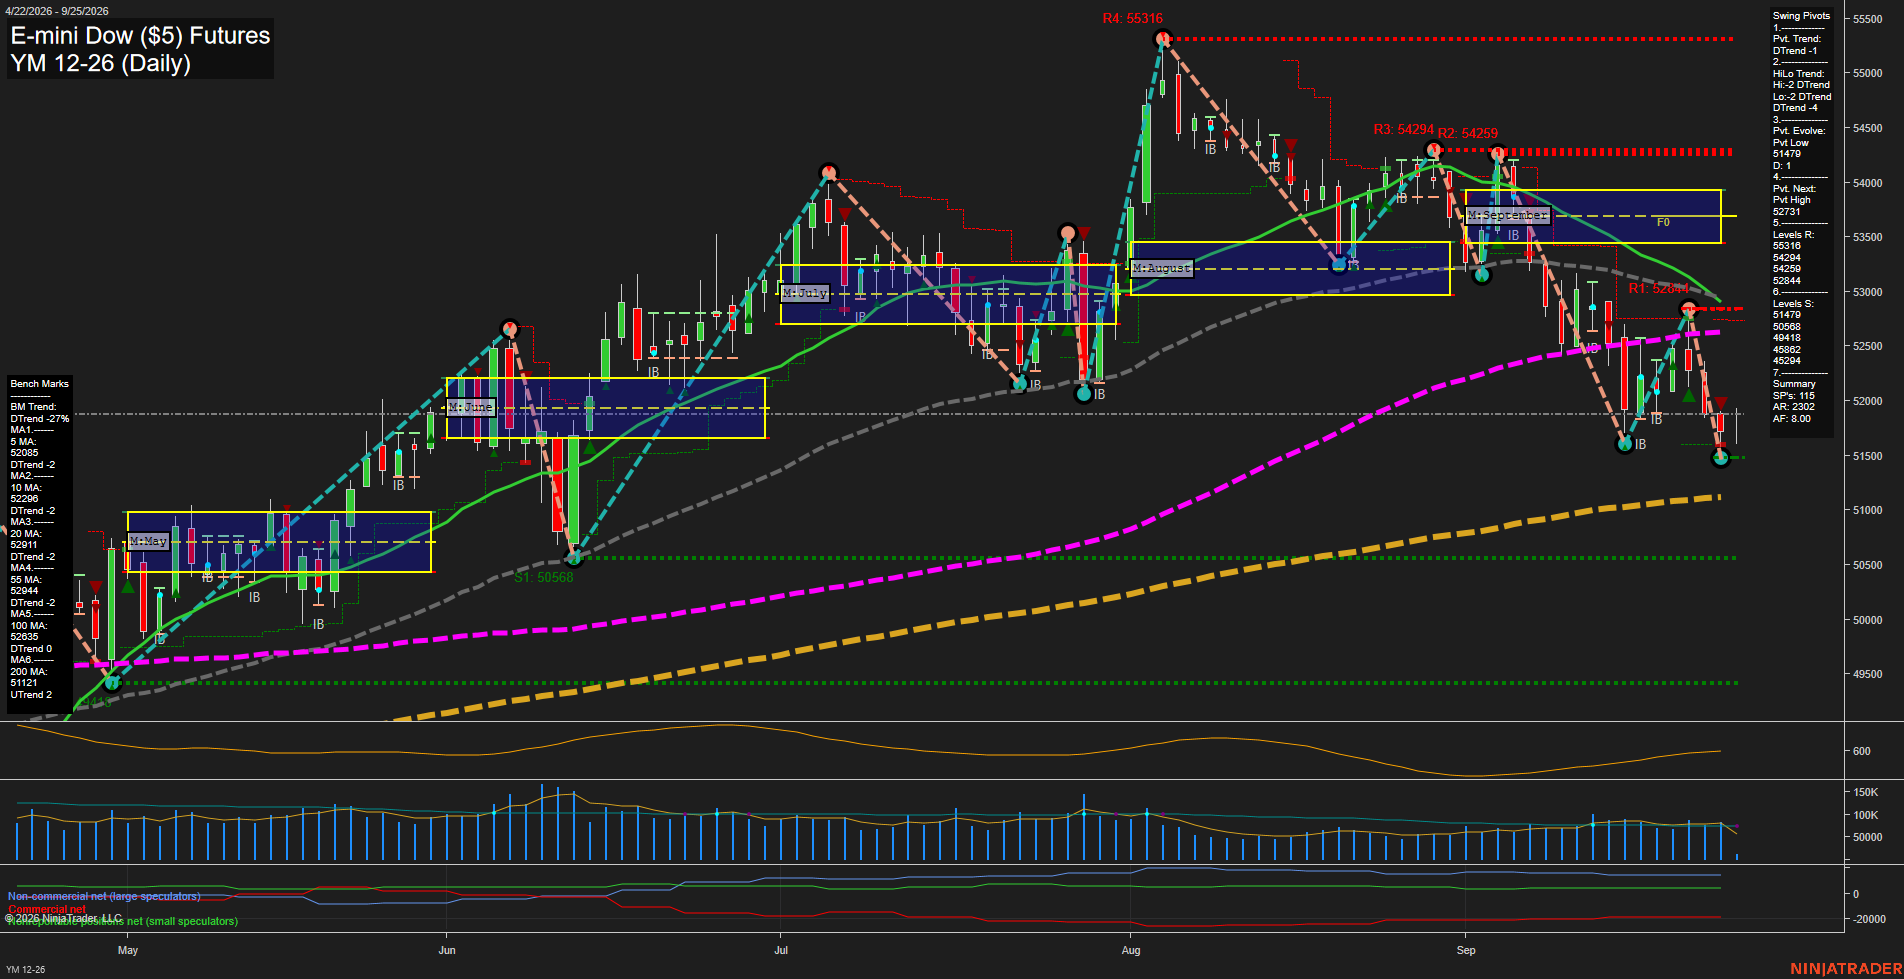1904x979 pixels.
Task: Click the Levels S: heading in Swing Pivots
Action: [1793, 304]
